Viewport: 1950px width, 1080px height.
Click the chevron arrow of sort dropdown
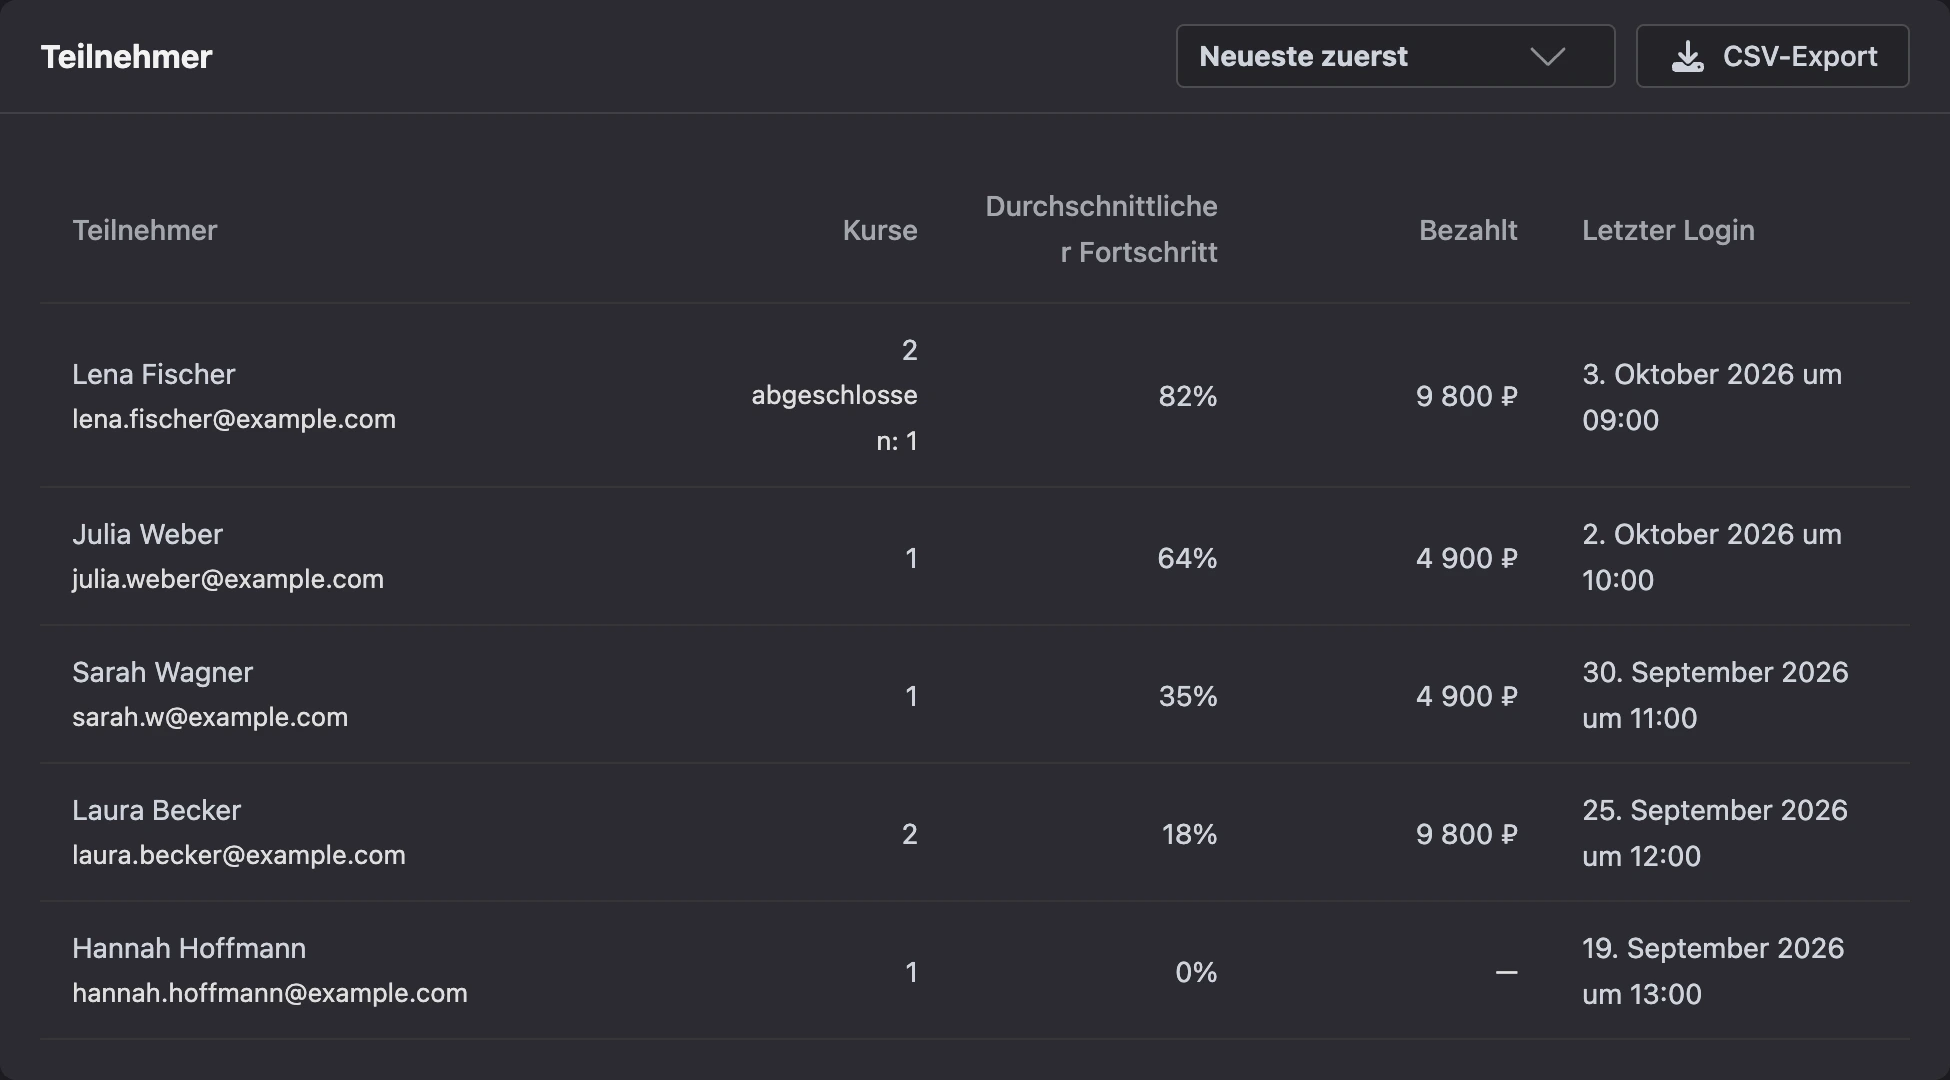click(x=1547, y=57)
